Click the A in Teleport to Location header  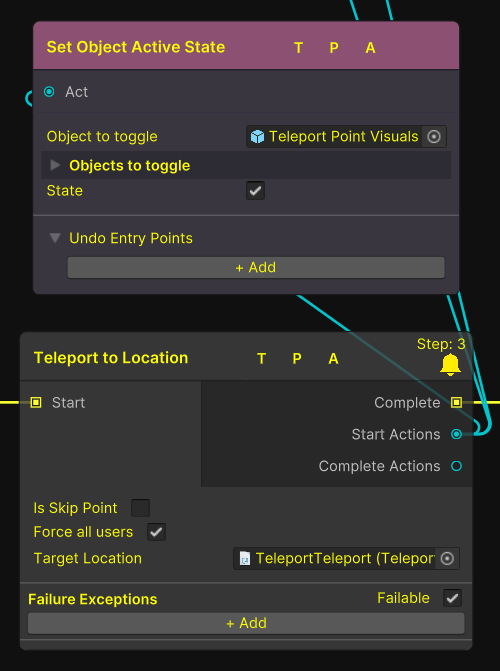point(333,359)
